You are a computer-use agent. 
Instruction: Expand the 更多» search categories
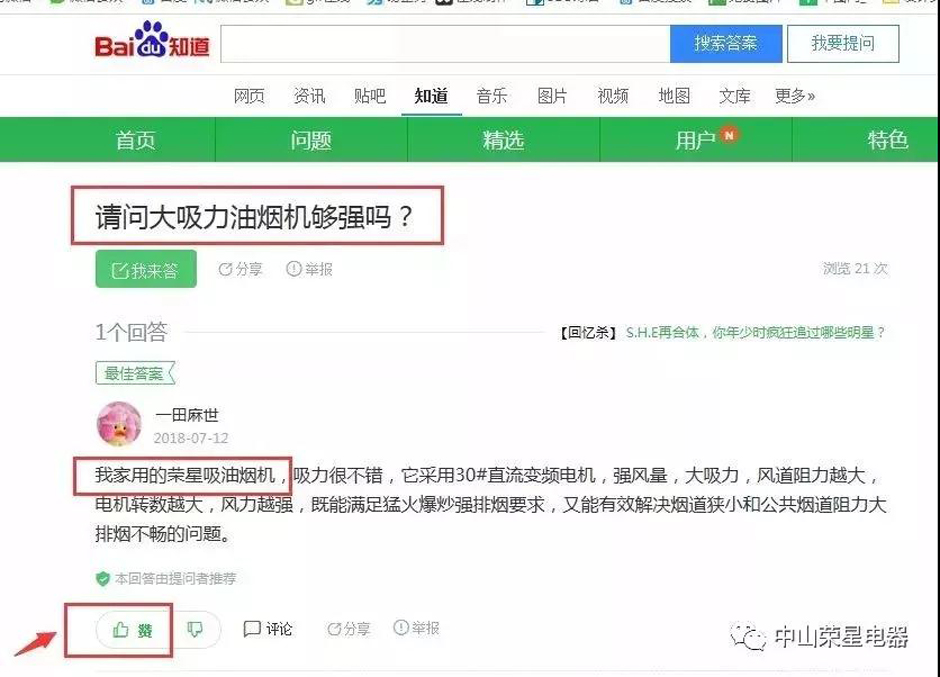794,96
